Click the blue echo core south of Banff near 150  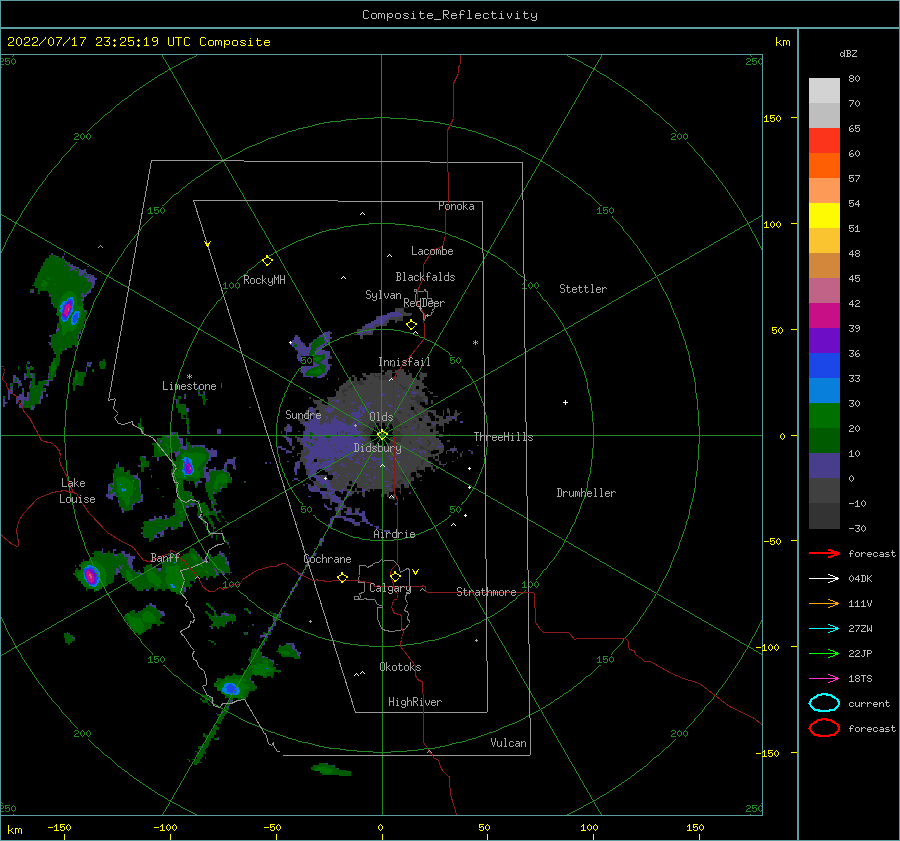(x=230, y=688)
